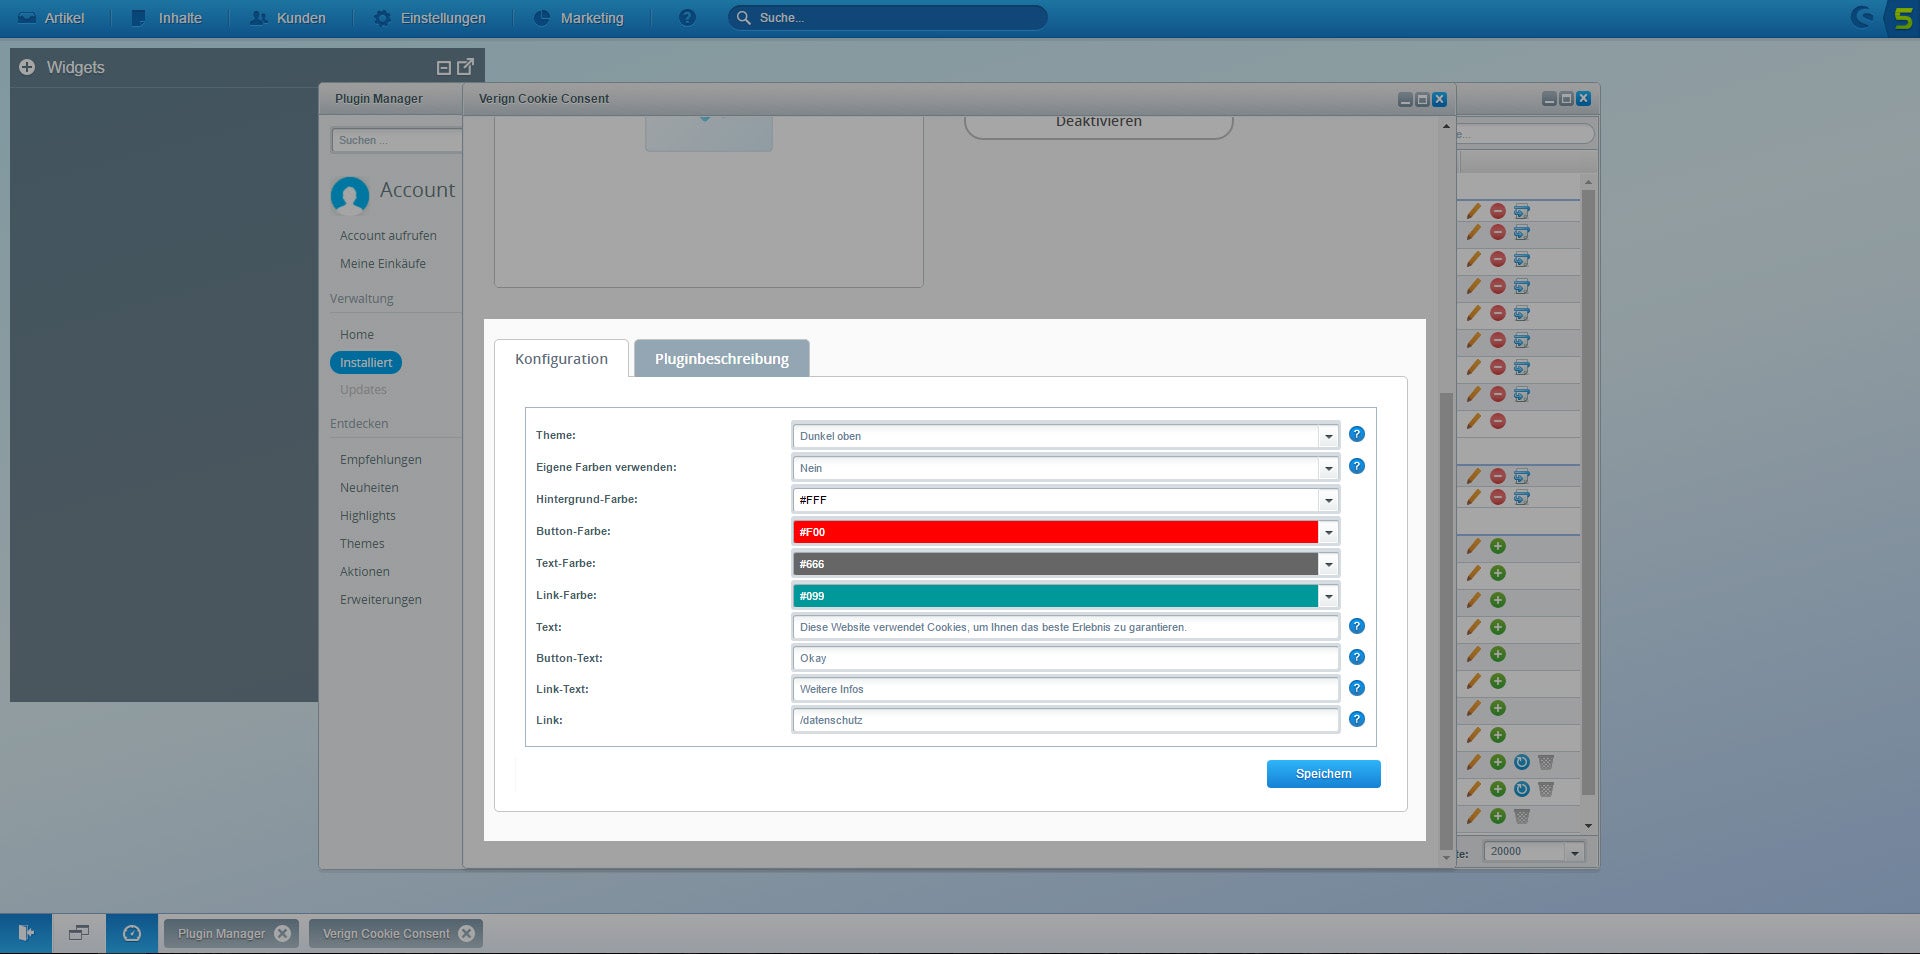
Task: Click the Deaktivieren button
Action: coord(1098,124)
